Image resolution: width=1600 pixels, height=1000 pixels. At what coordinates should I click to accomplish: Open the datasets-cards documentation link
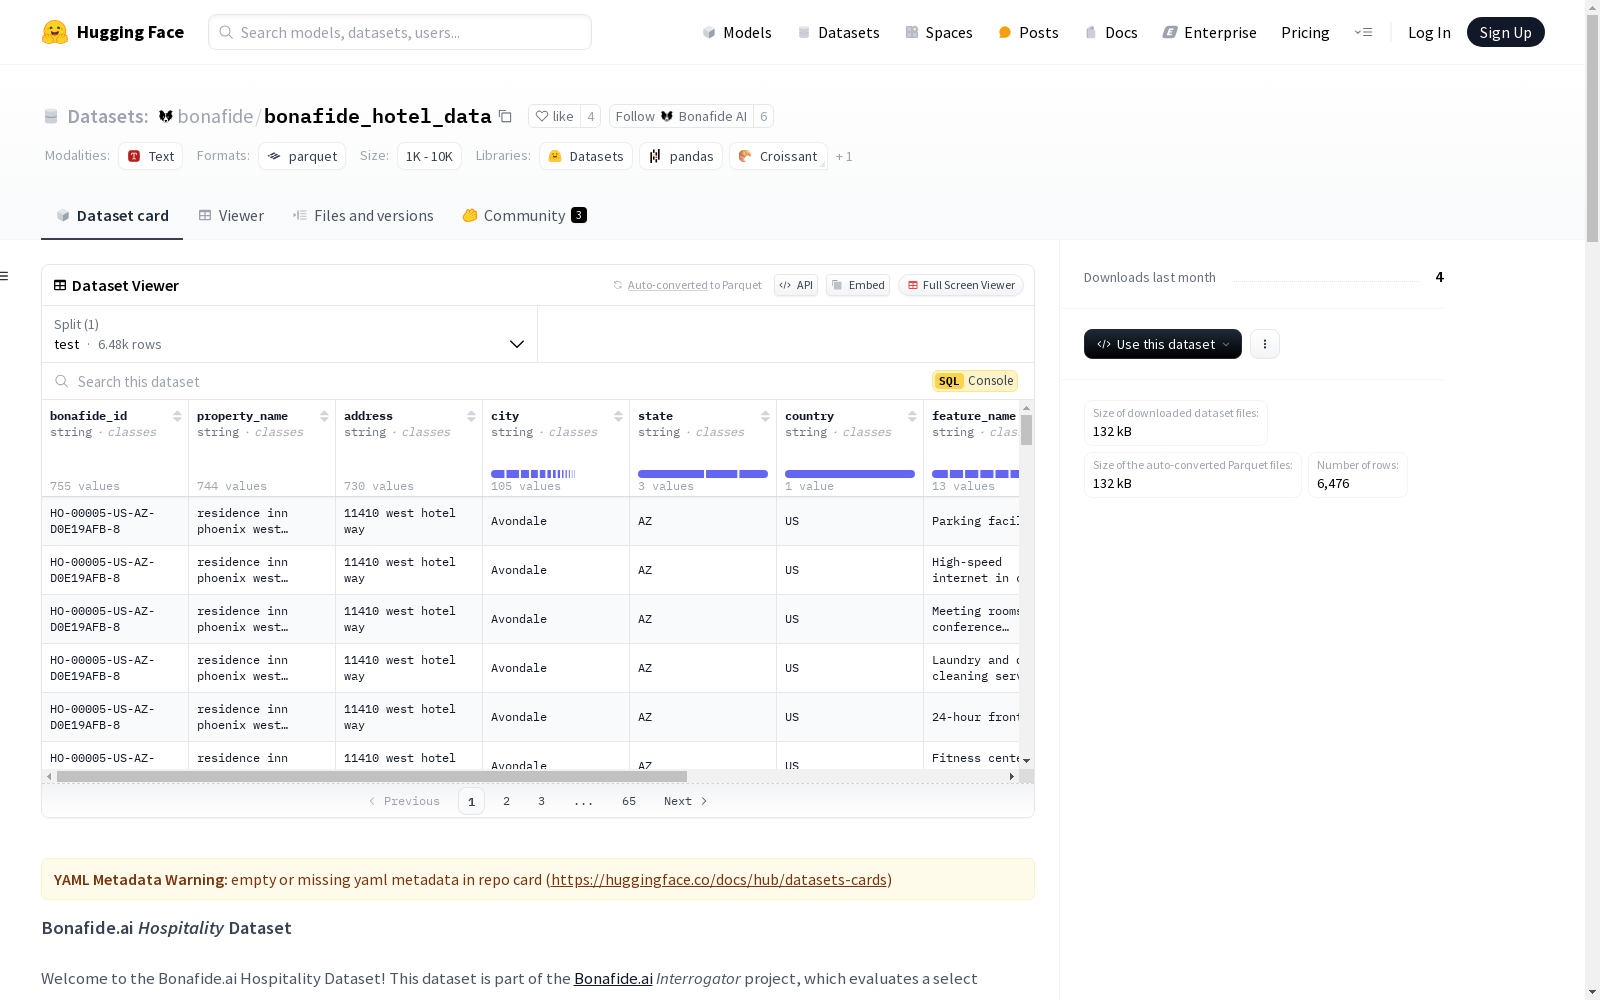pos(719,880)
